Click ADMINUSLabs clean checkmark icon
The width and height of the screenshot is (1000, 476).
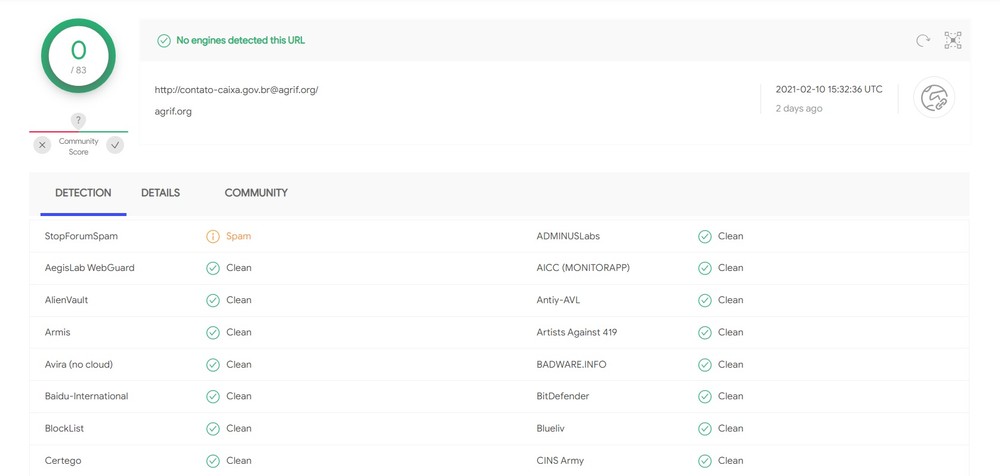[704, 236]
